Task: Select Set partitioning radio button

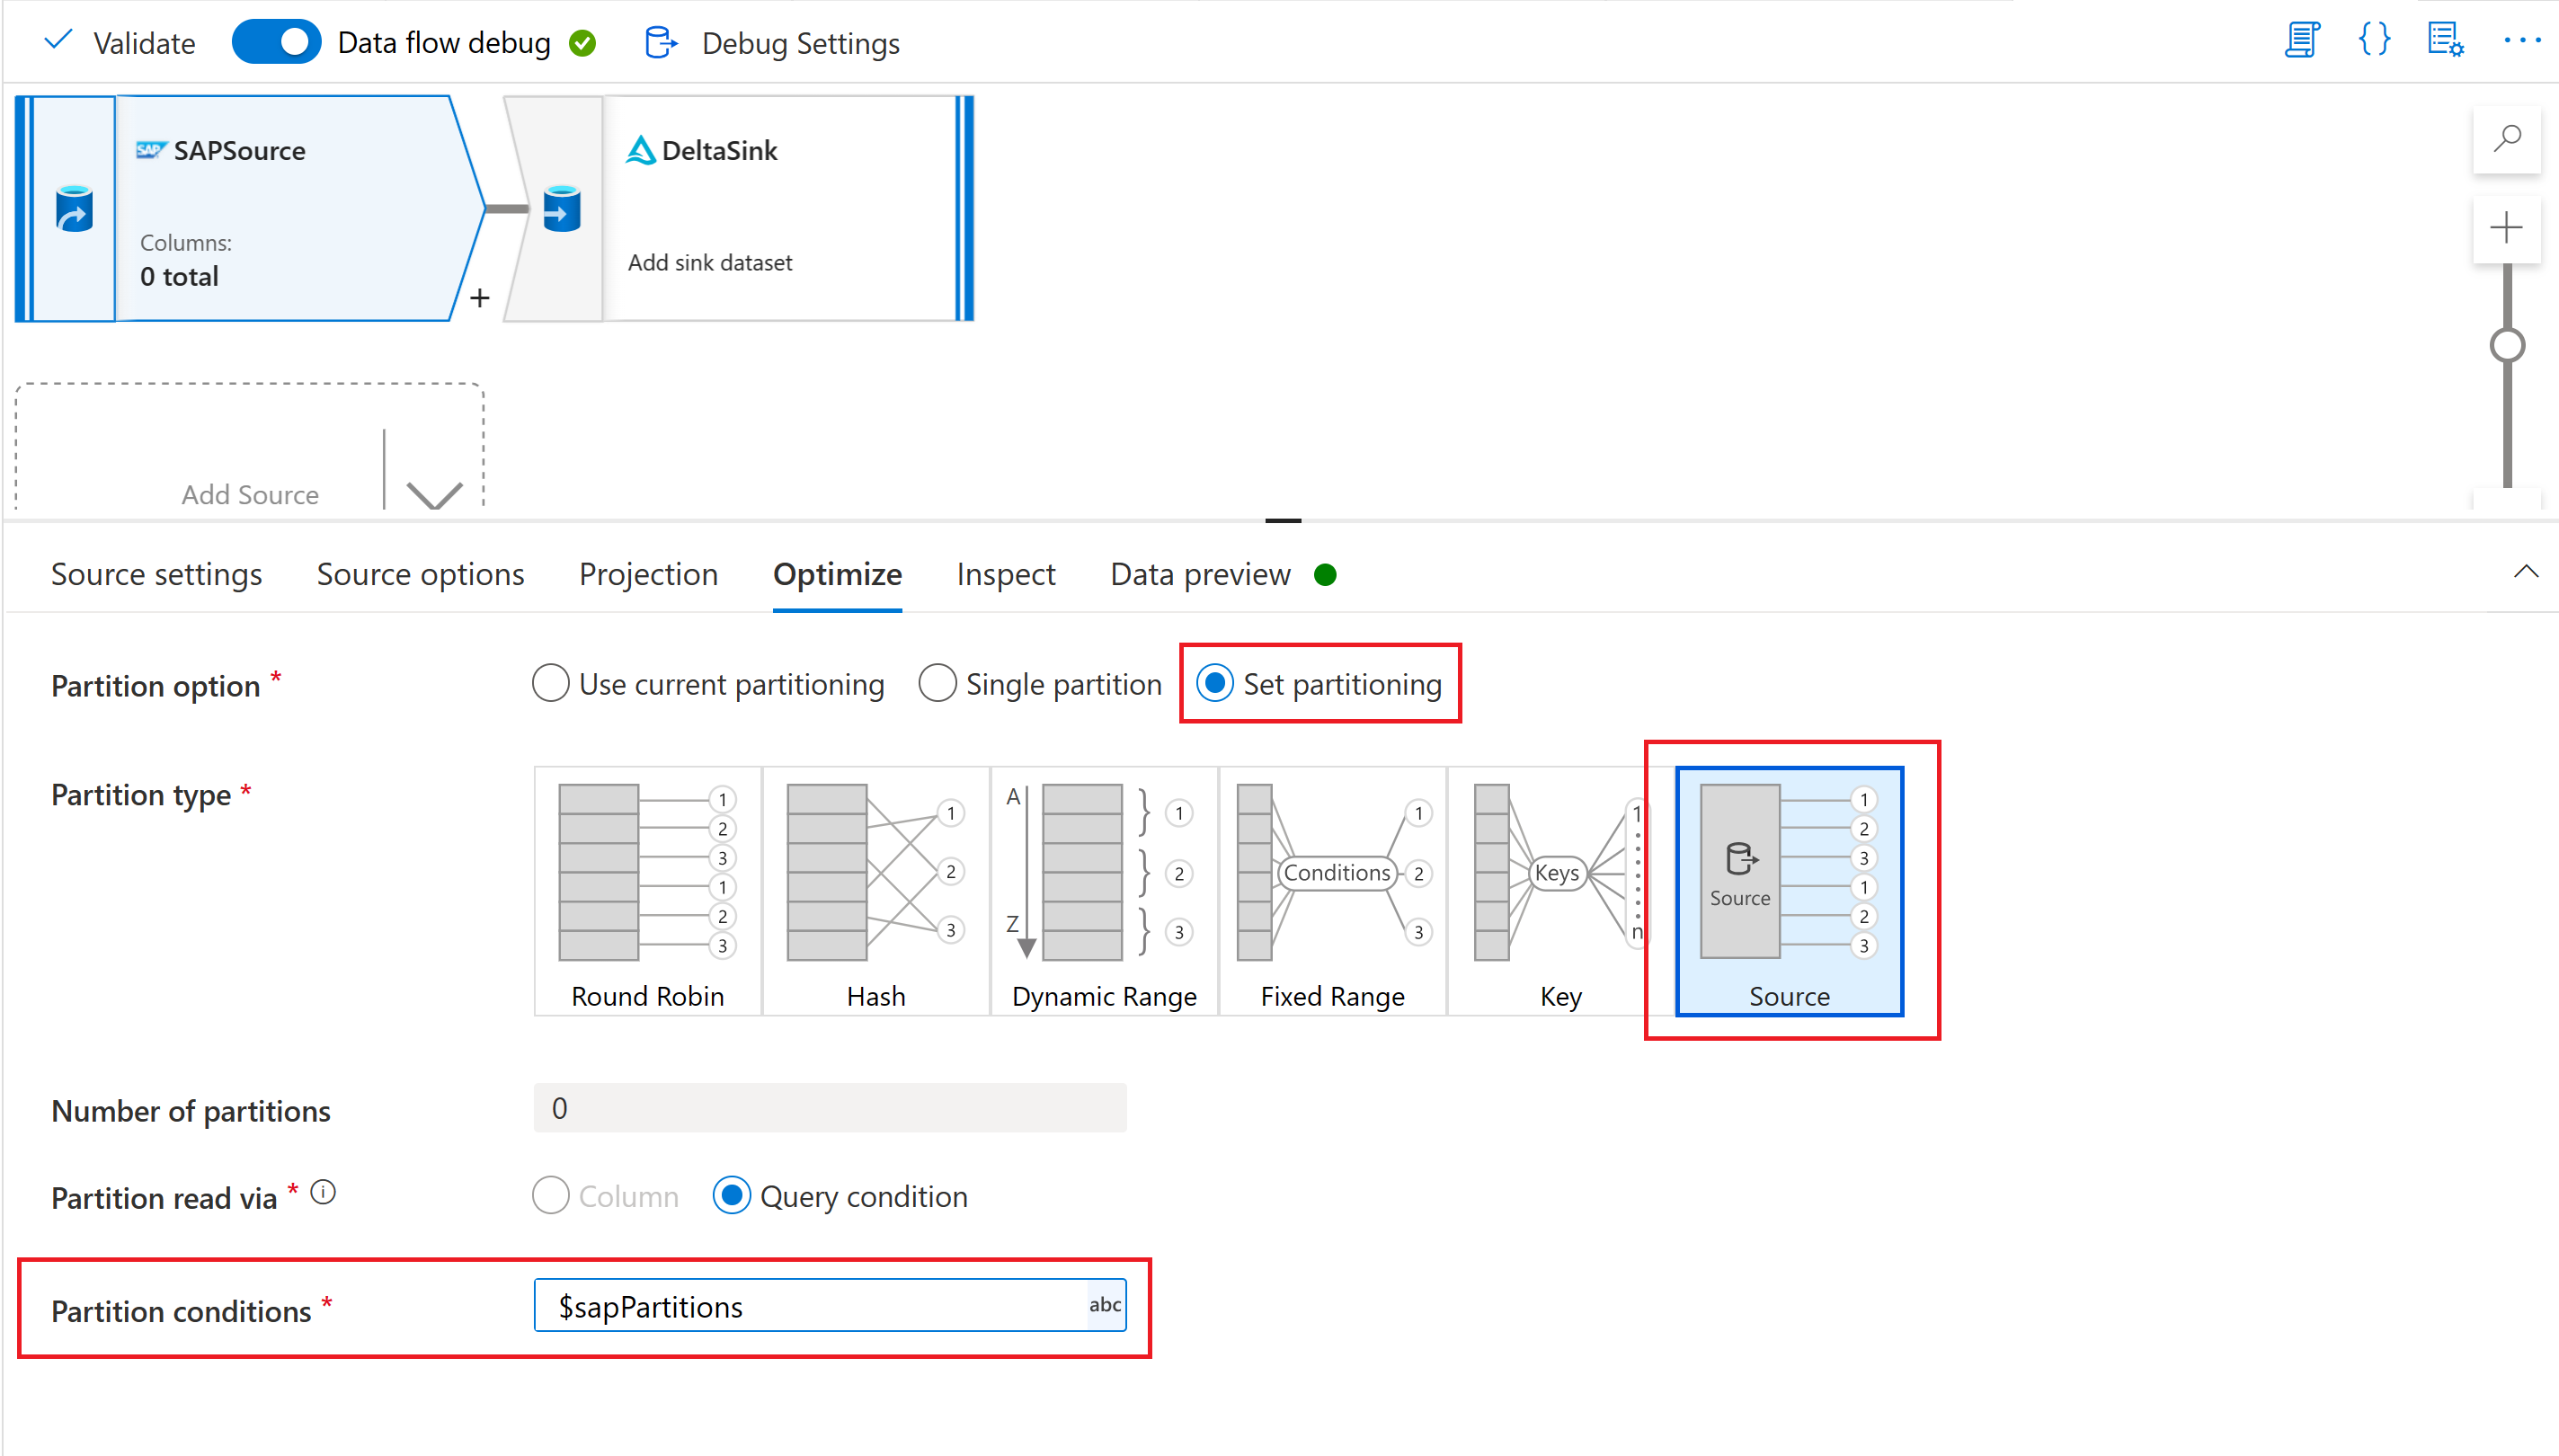Action: [1220, 684]
